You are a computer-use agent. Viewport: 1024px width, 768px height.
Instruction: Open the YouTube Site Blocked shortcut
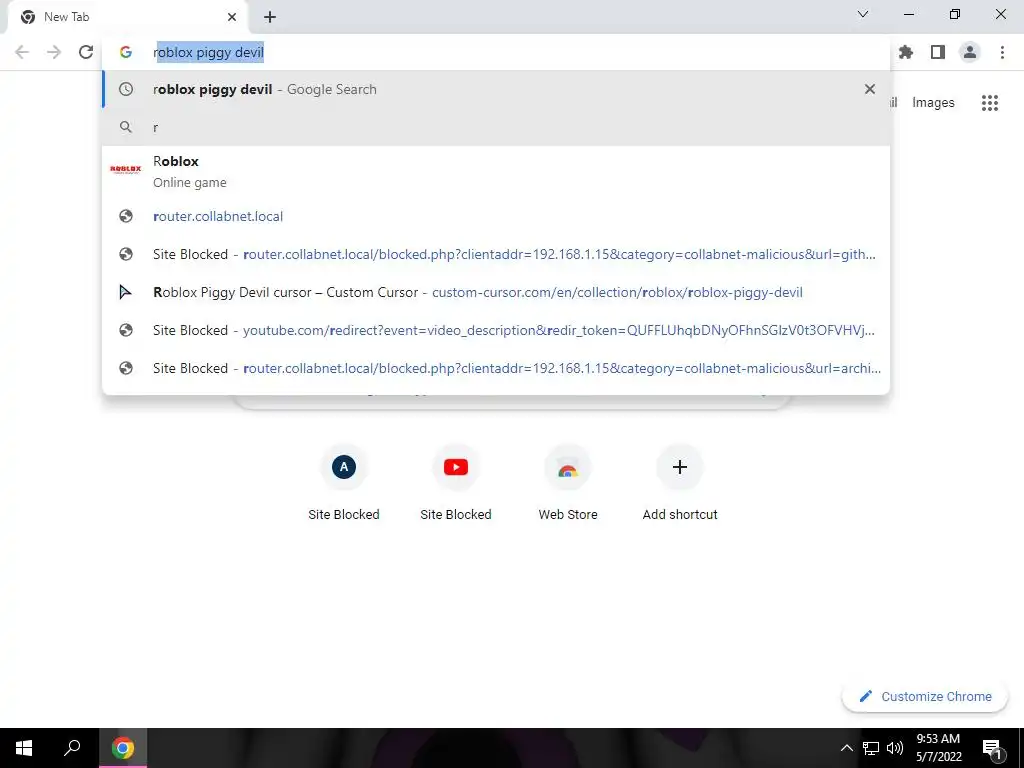[456, 483]
